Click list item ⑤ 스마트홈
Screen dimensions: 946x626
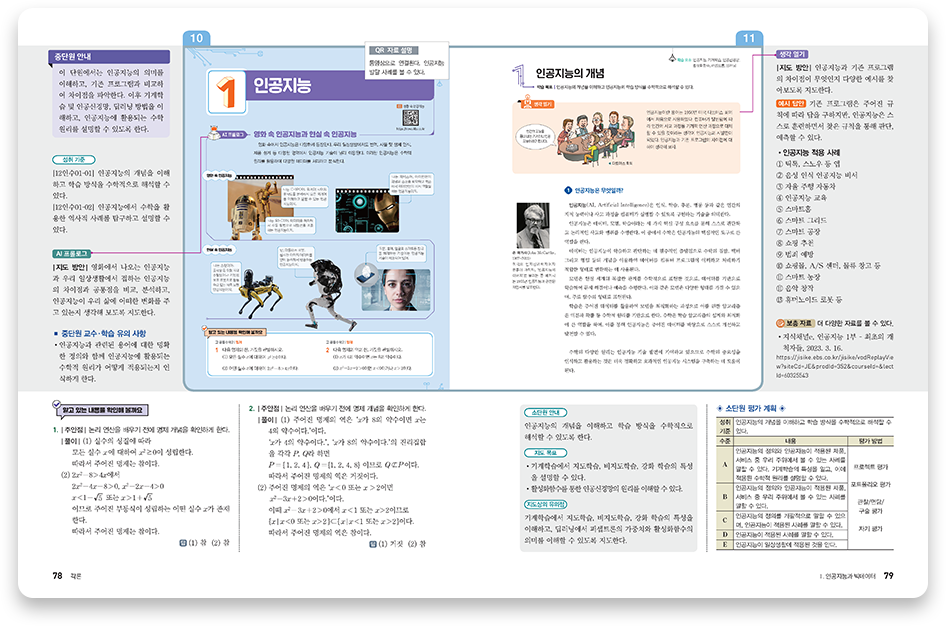(795, 209)
